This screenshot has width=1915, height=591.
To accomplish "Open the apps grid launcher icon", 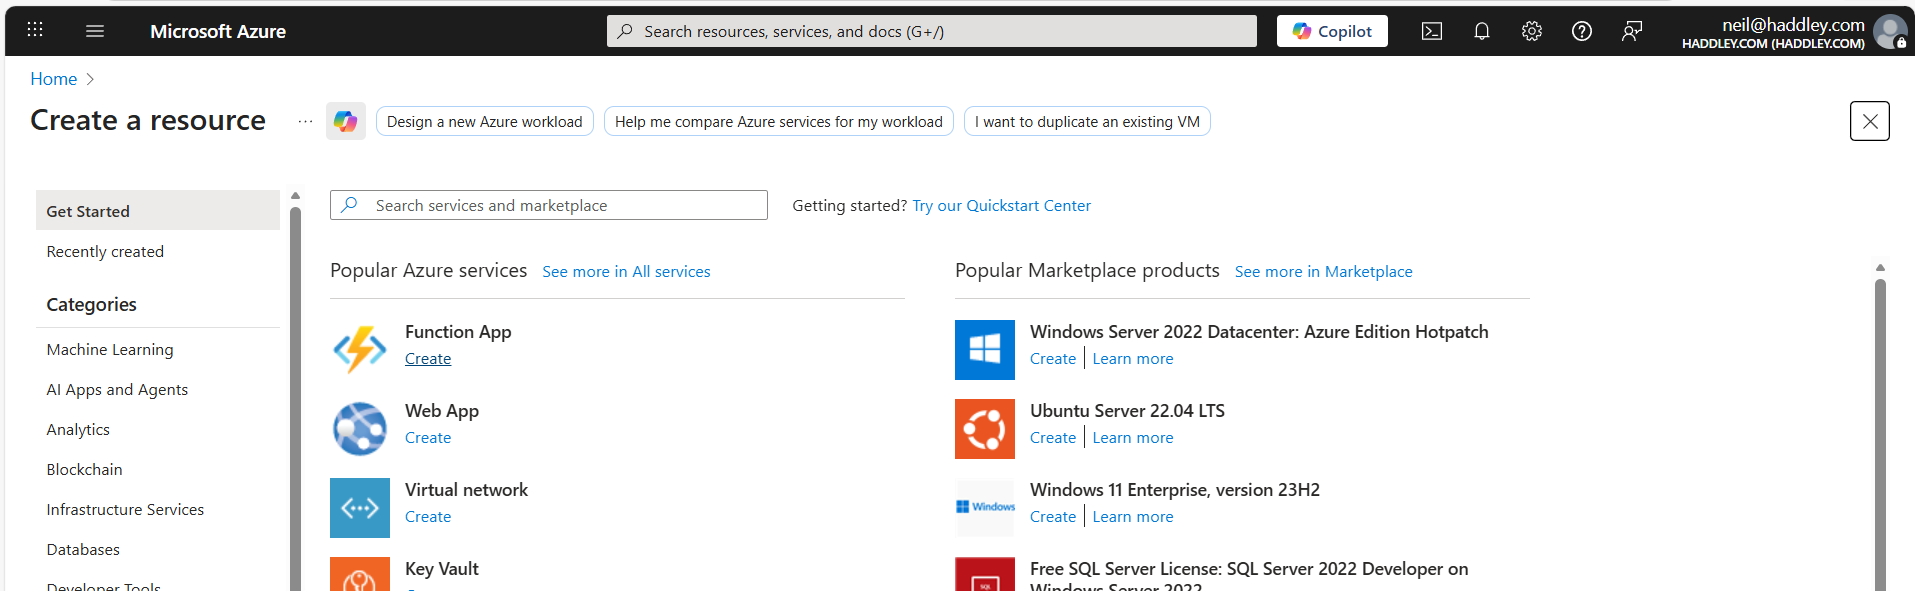I will pyautogui.click(x=35, y=30).
